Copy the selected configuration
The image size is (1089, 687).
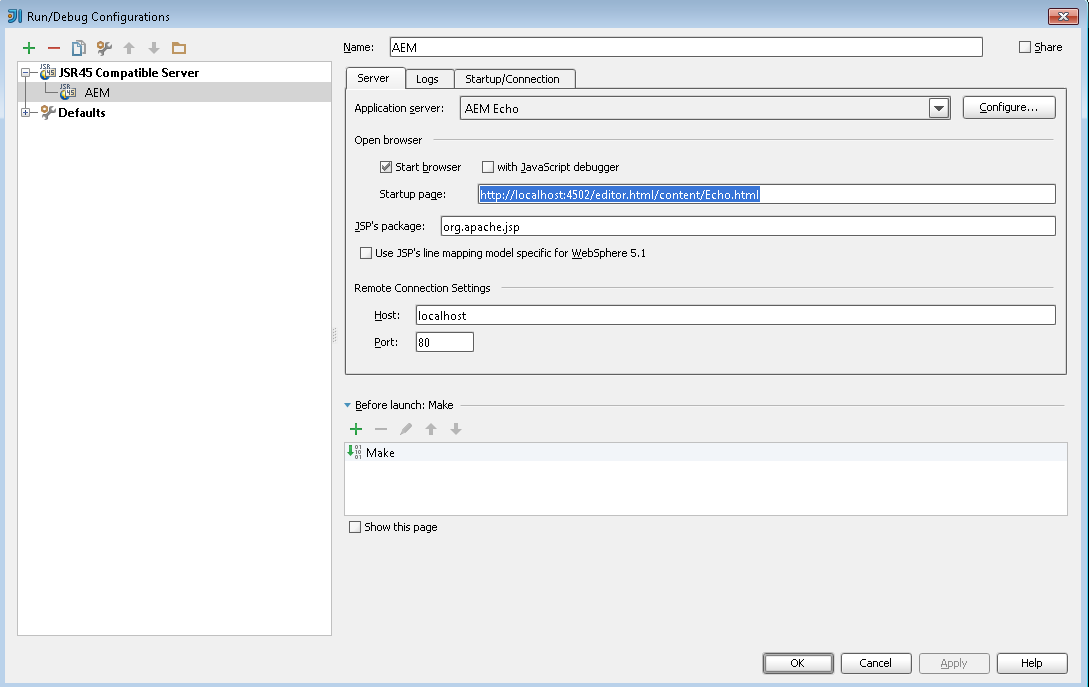[x=78, y=48]
